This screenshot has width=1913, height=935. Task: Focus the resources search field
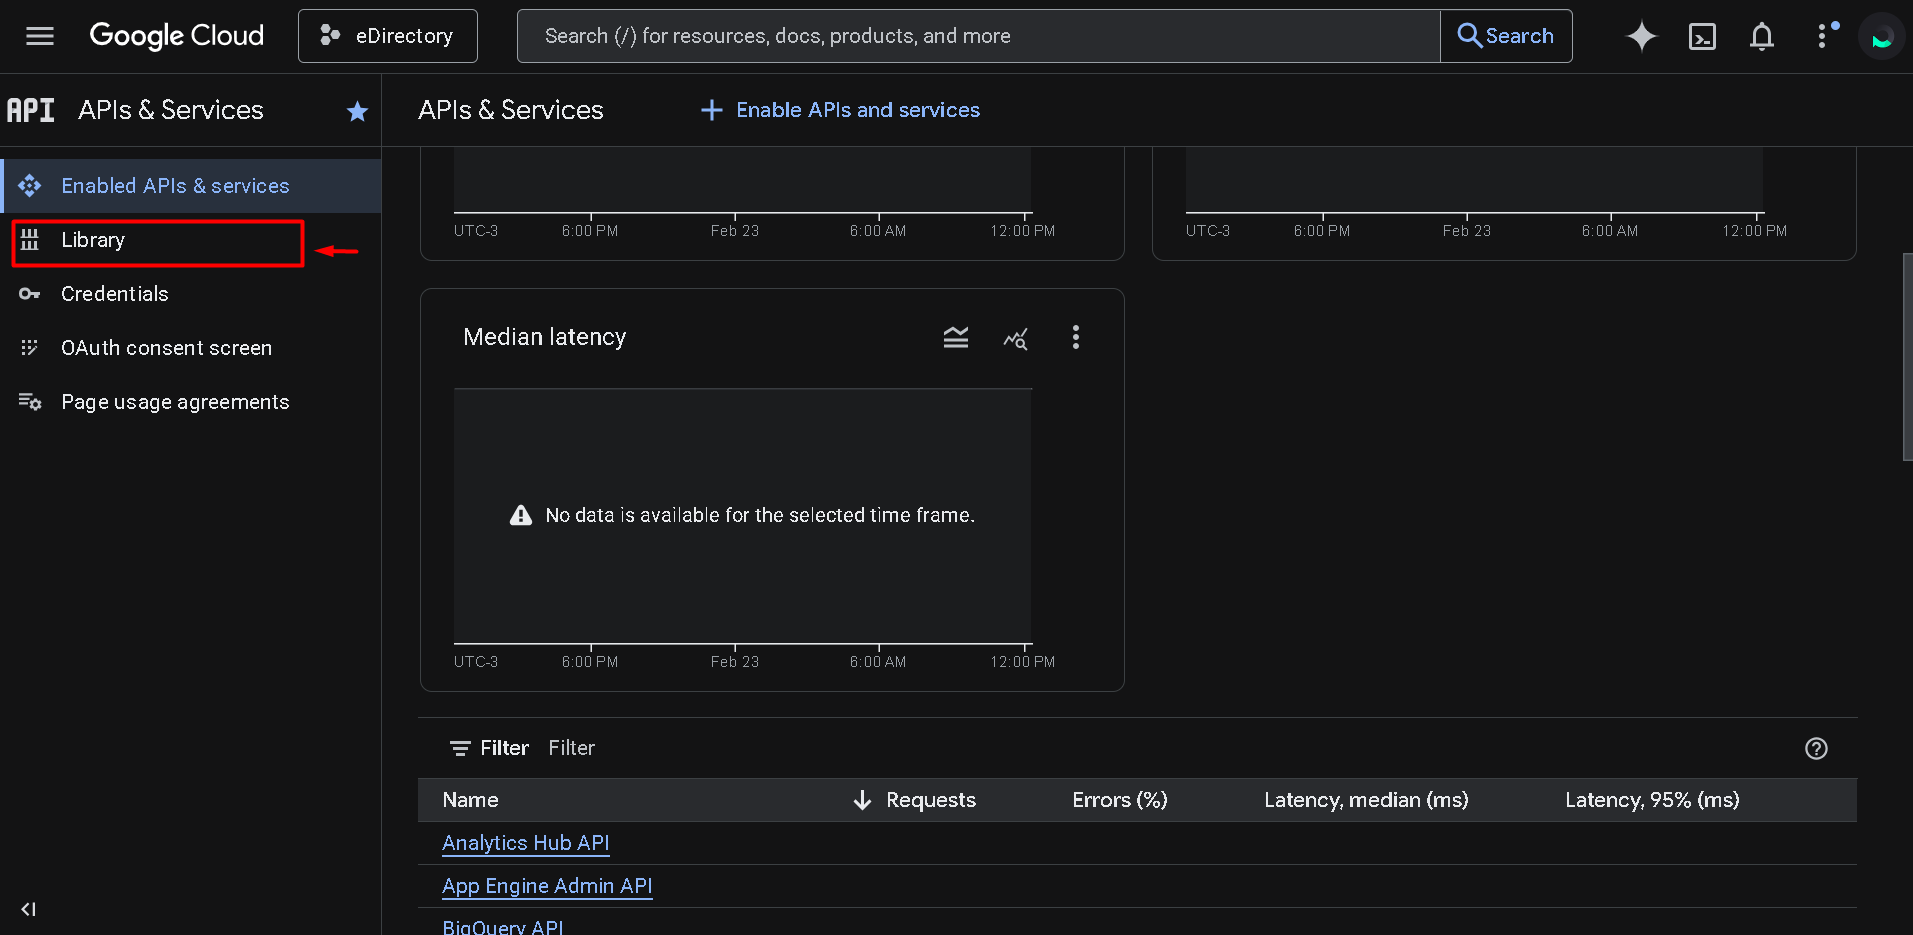978,36
